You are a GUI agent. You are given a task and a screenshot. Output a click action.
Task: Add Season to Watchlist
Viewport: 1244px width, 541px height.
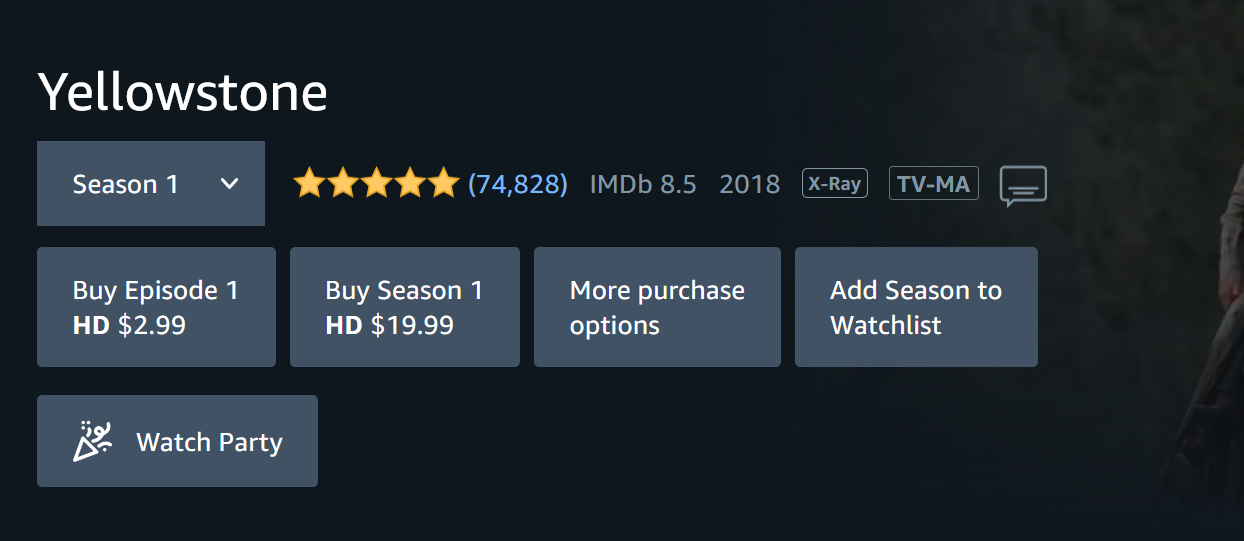point(916,307)
